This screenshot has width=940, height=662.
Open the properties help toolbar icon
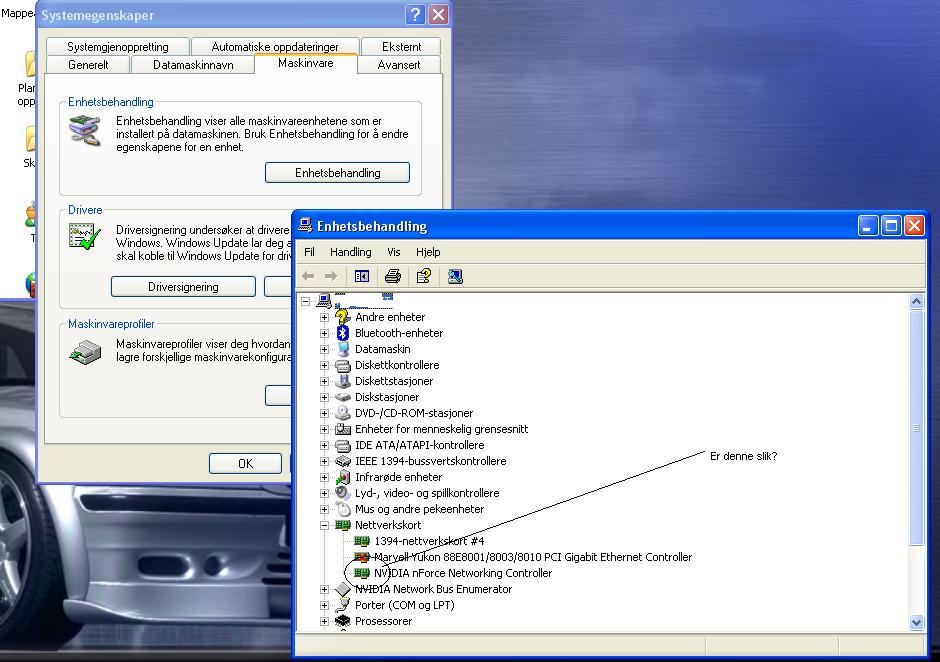[x=424, y=276]
